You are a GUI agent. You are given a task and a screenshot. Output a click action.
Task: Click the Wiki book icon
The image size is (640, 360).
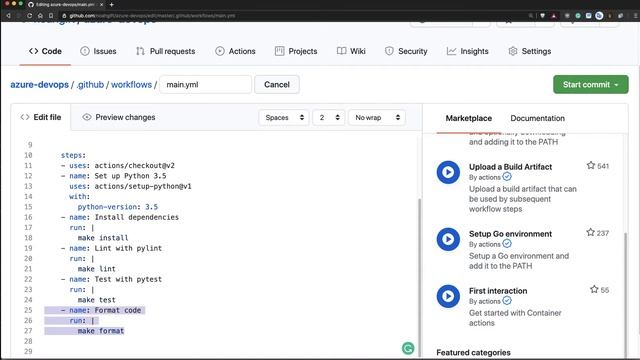[341, 51]
